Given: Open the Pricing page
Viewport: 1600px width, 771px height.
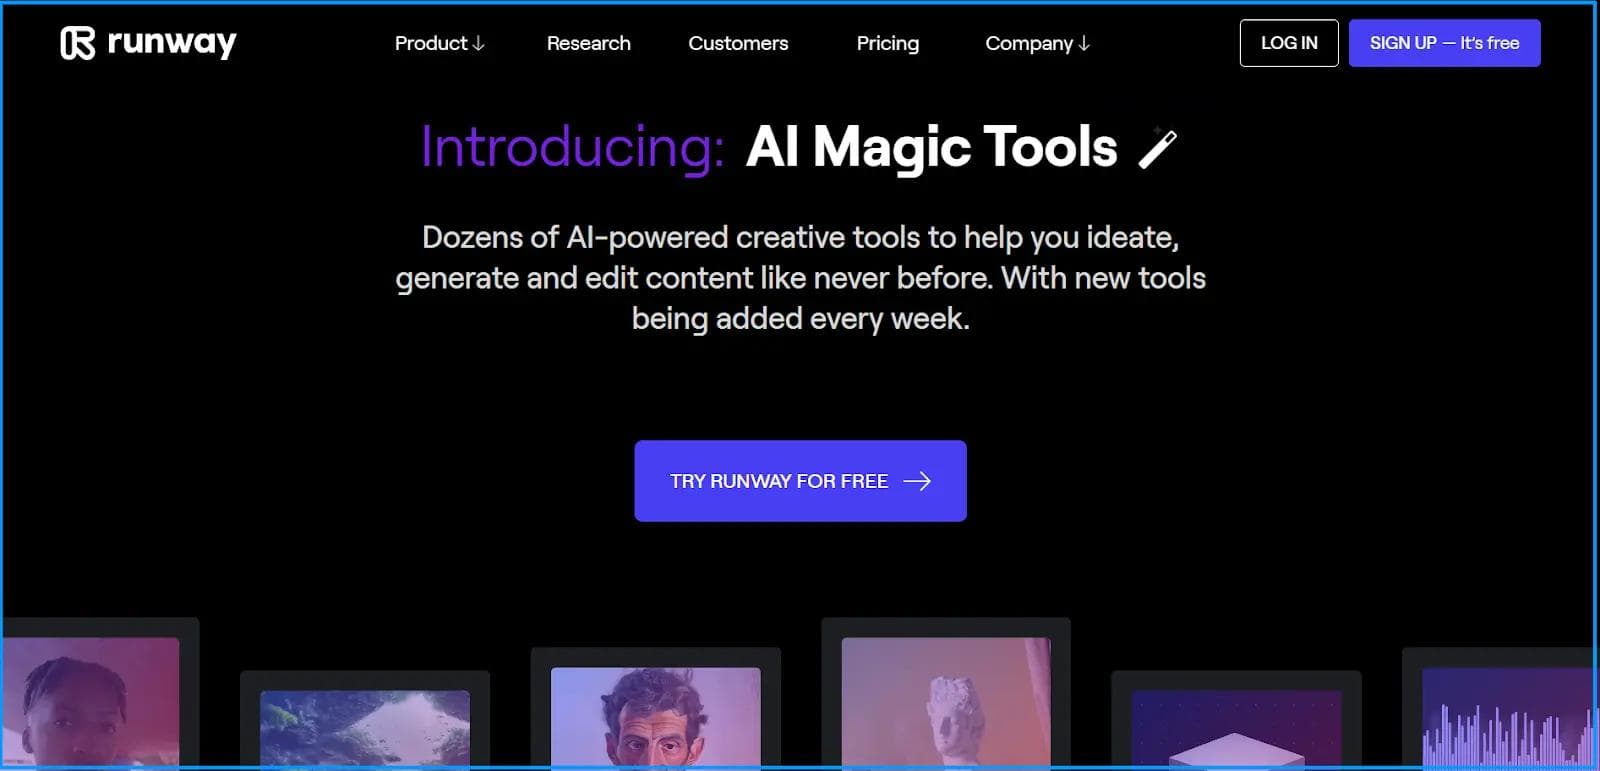Looking at the screenshot, I should click(887, 43).
